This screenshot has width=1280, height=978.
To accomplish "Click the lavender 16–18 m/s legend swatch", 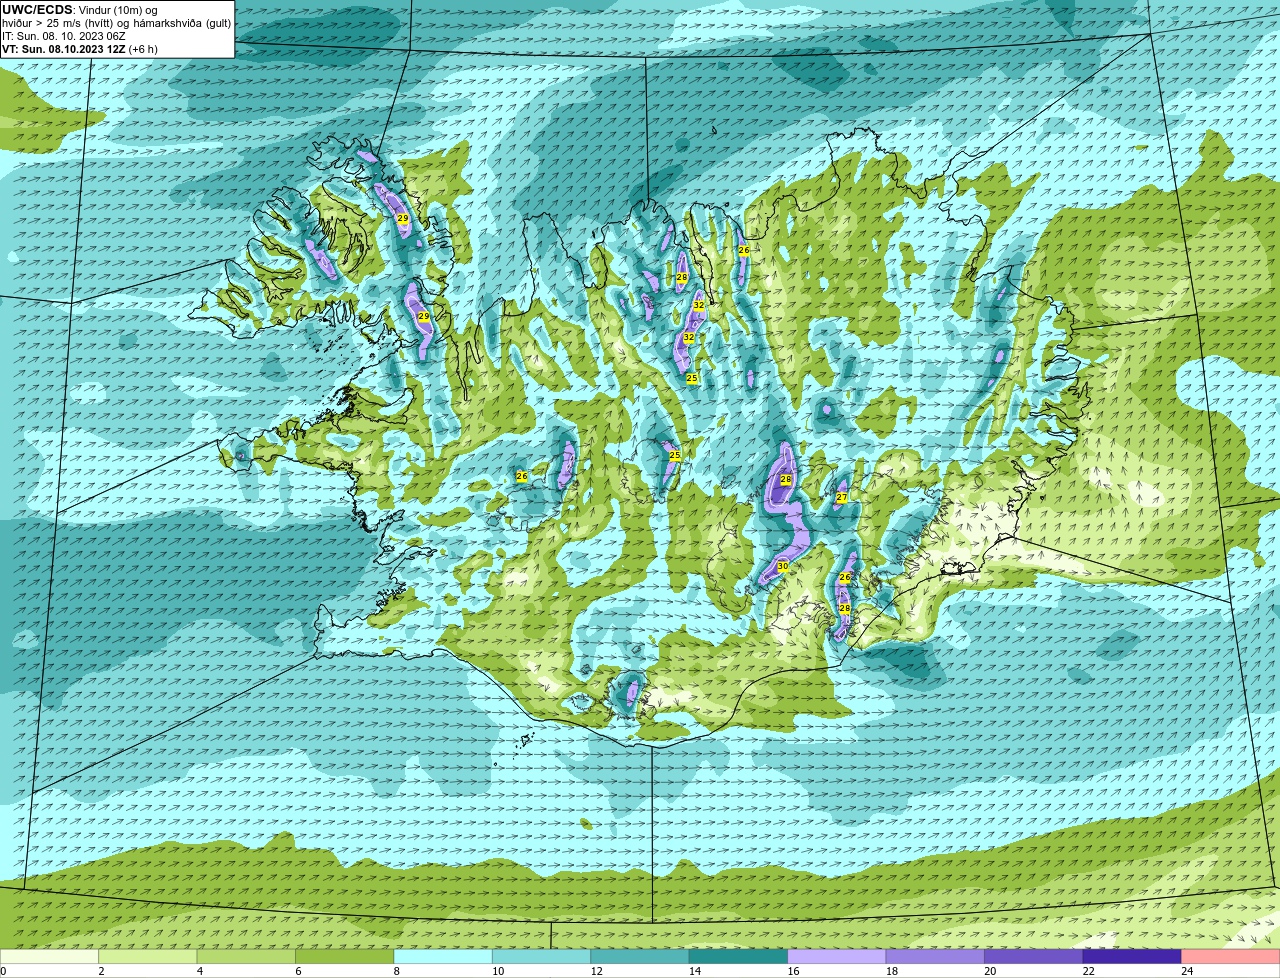I will click(x=838, y=957).
